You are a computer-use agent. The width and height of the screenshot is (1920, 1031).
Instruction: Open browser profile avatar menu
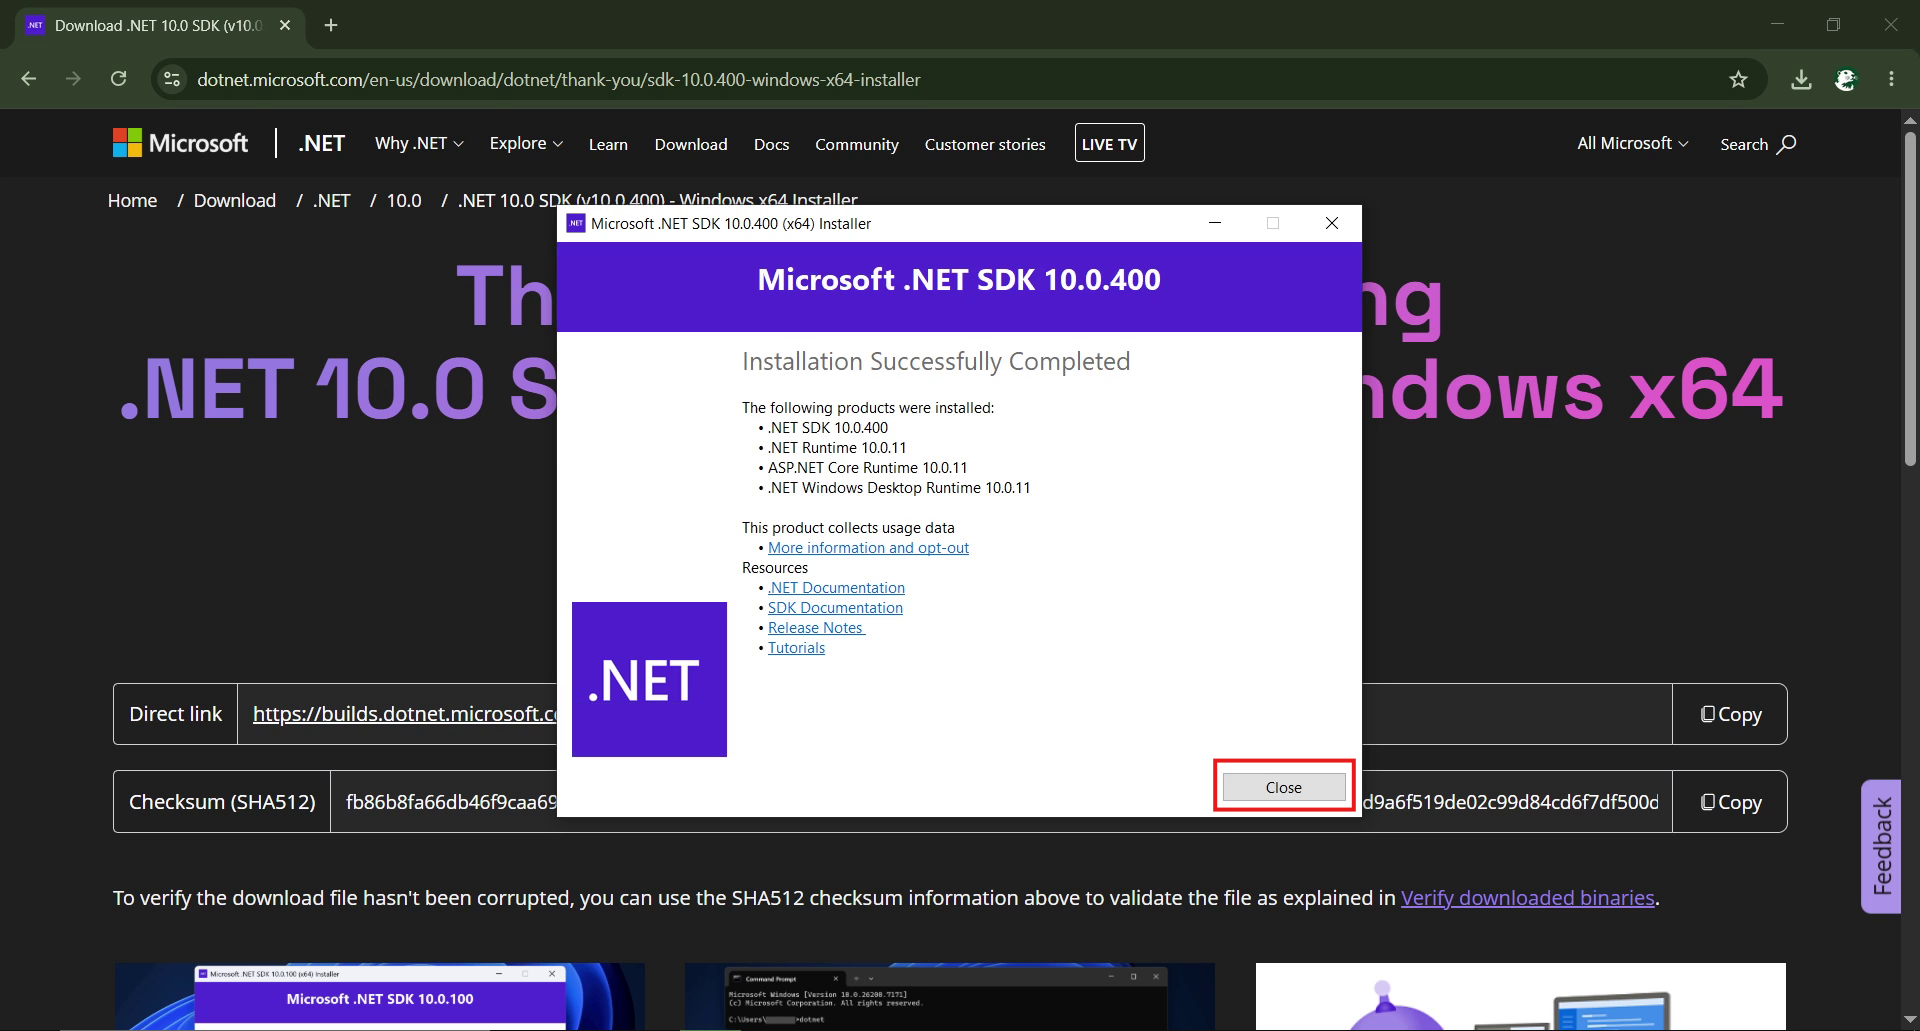[1846, 79]
